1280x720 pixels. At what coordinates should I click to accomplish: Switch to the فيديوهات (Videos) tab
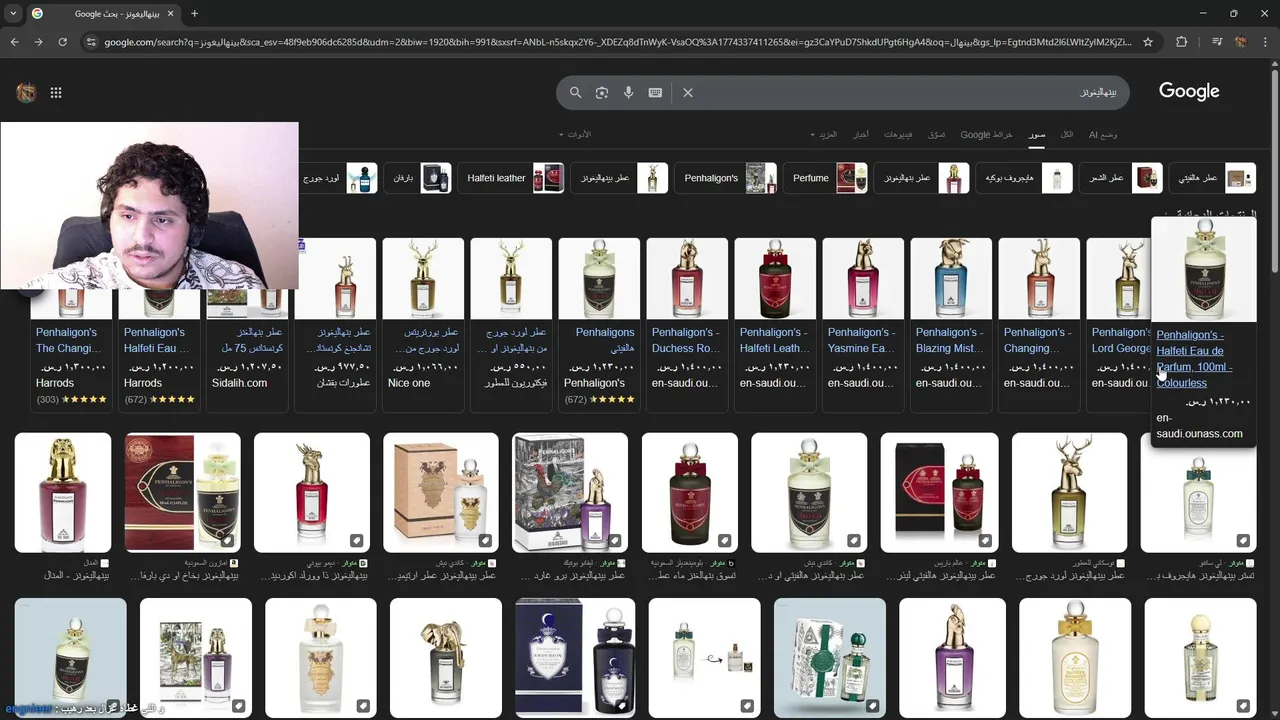click(x=898, y=134)
